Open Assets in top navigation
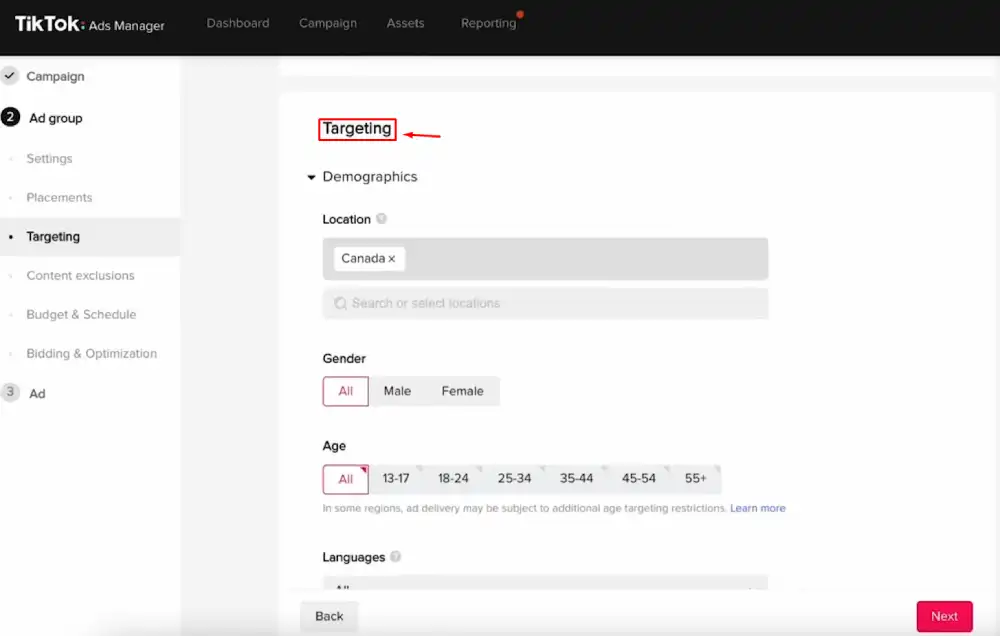Image resolution: width=1000 pixels, height=636 pixels. pyautogui.click(x=405, y=24)
